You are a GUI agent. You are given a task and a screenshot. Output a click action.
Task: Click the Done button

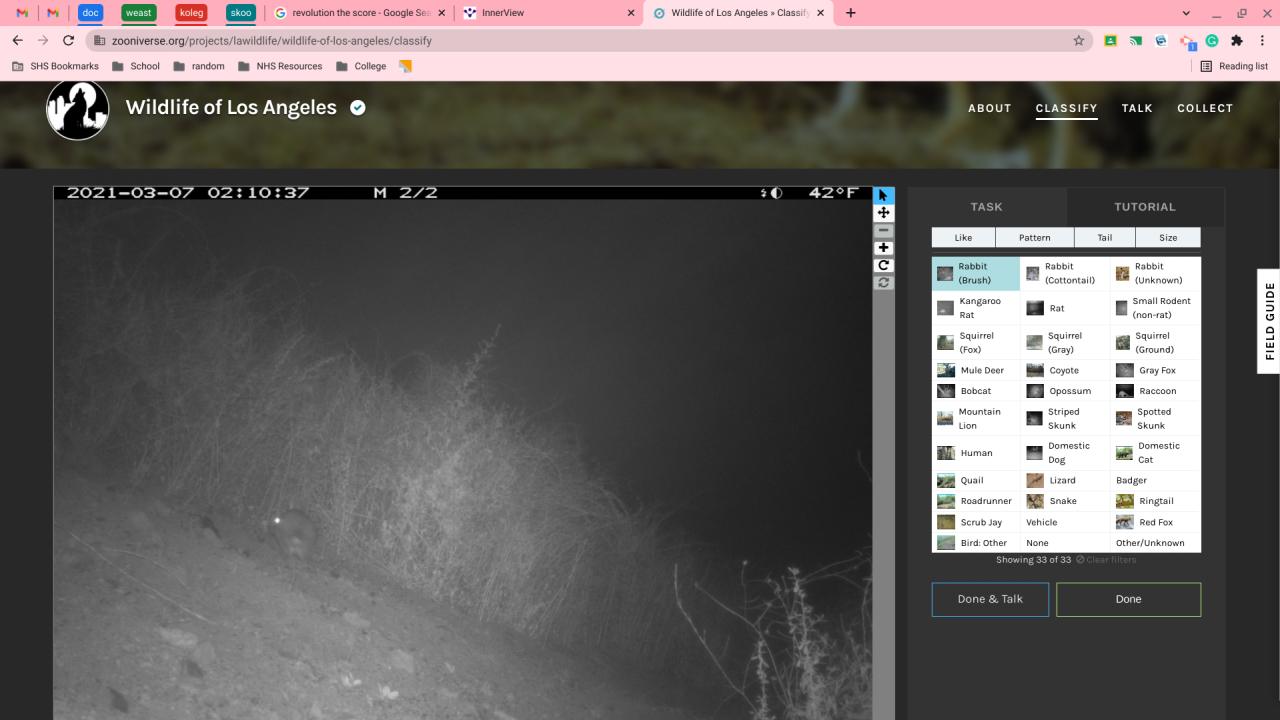click(1128, 599)
